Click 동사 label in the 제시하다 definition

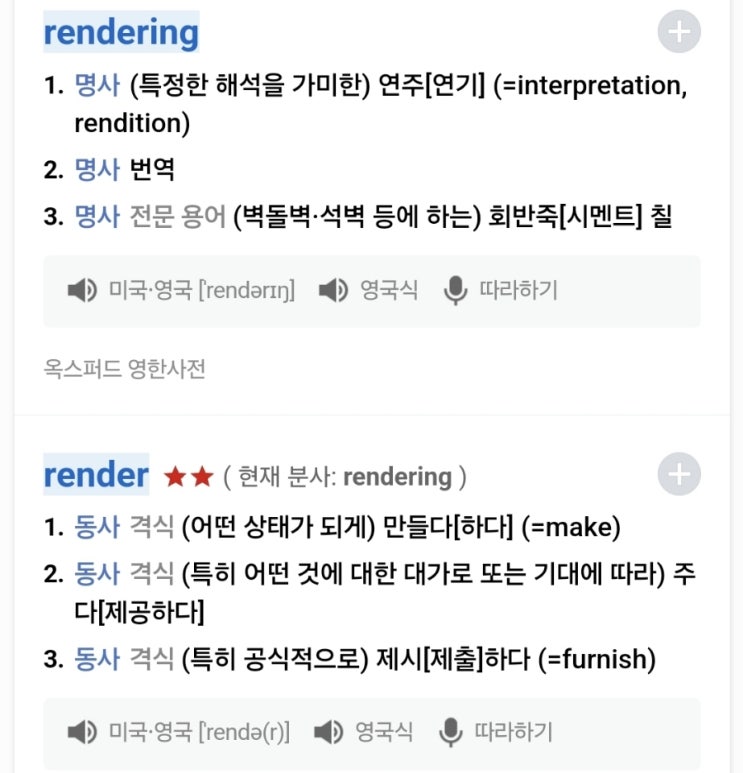tap(97, 659)
